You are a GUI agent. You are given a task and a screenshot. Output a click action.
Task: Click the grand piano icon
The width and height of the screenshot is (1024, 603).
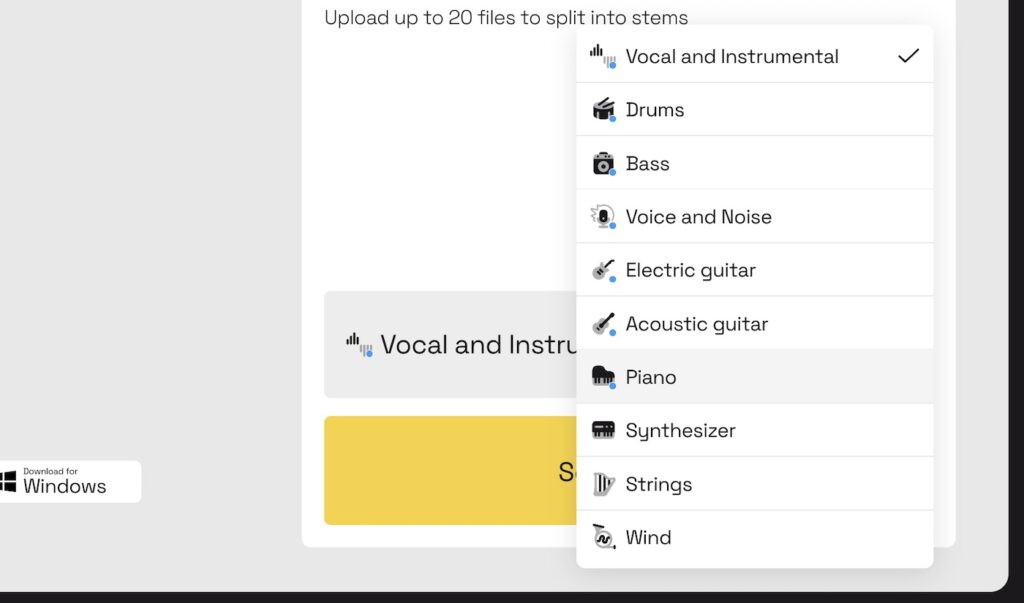(x=603, y=377)
